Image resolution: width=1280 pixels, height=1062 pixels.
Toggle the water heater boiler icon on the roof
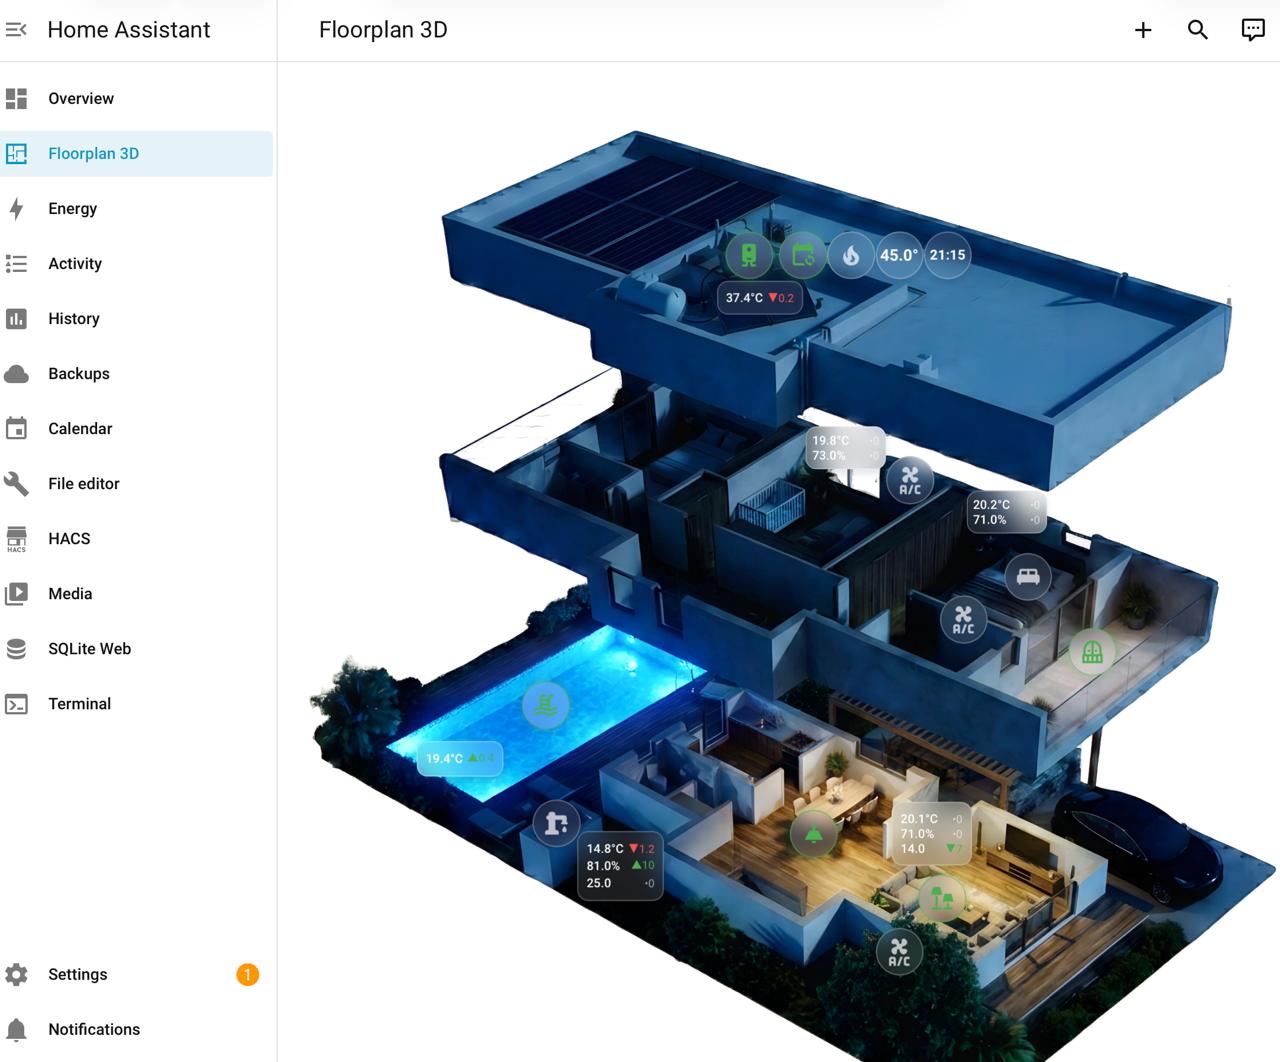pyautogui.click(x=748, y=255)
